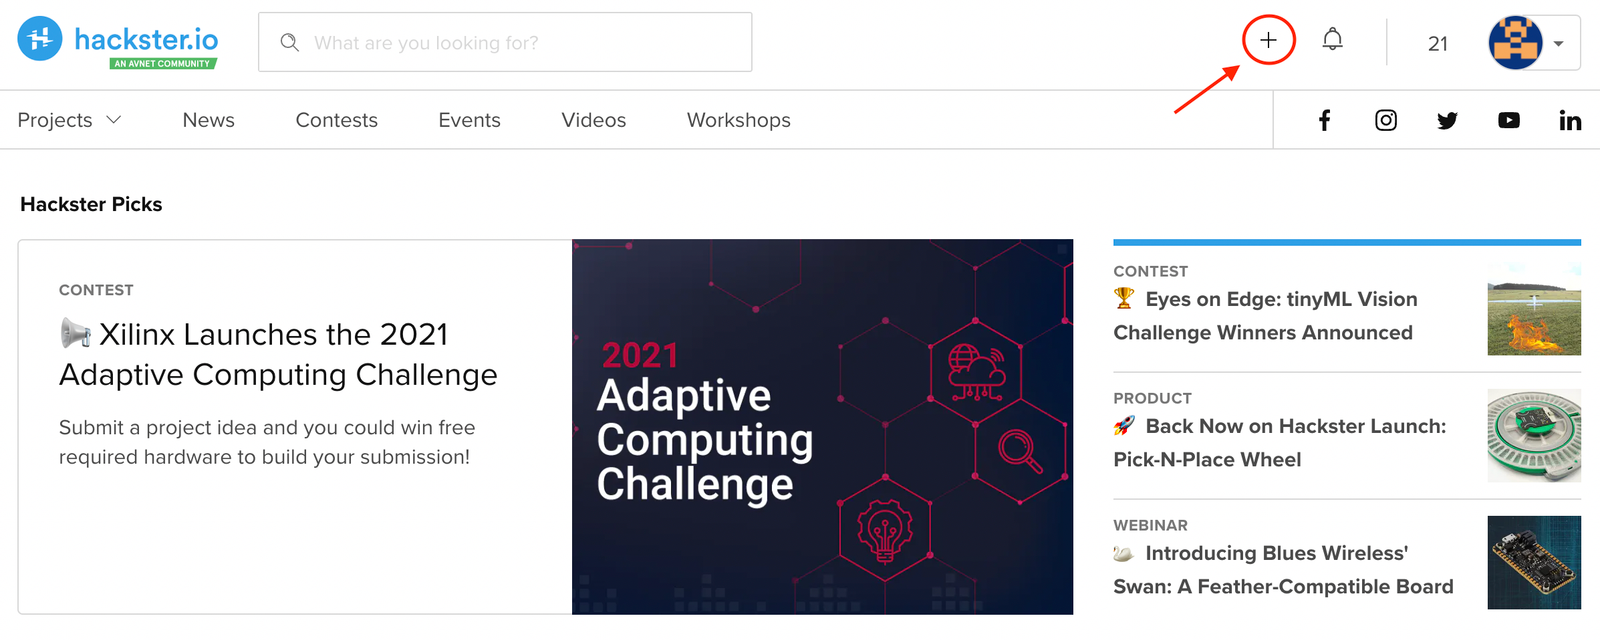Click the CONTEST label above the Xilinx headline
The width and height of the screenshot is (1600, 640).
coord(96,290)
